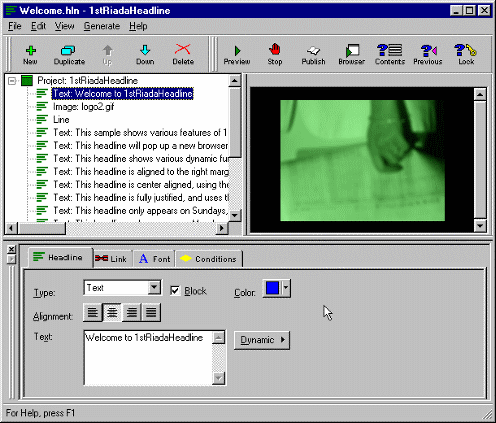Select 'This sample shows various features' item
The width and height of the screenshot is (496, 423).
click(140, 133)
